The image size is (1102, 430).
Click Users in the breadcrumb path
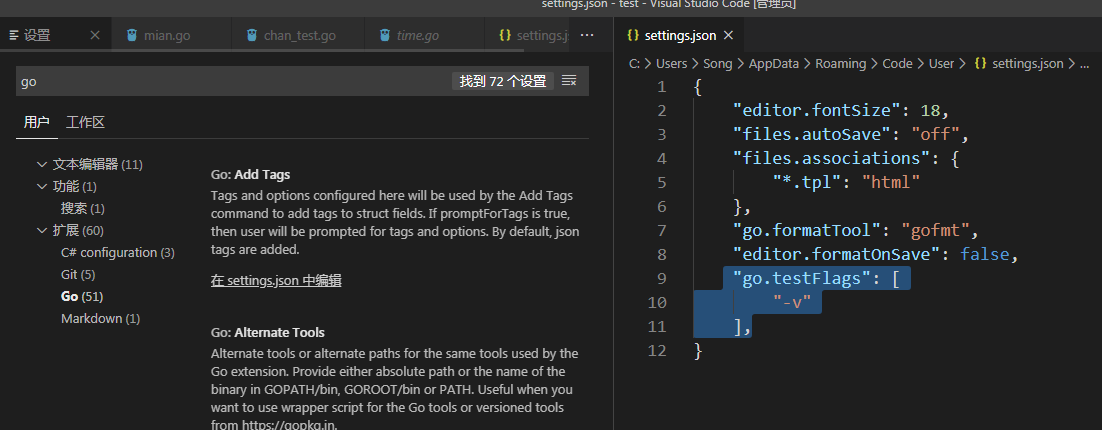pos(671,64)
